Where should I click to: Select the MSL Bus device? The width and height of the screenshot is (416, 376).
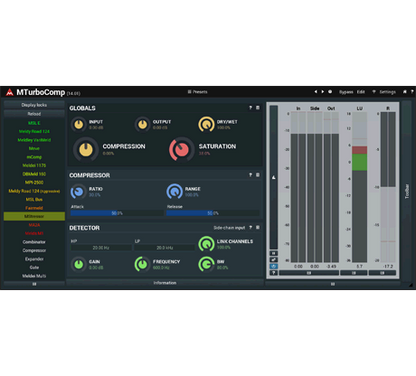pos(34,199)
